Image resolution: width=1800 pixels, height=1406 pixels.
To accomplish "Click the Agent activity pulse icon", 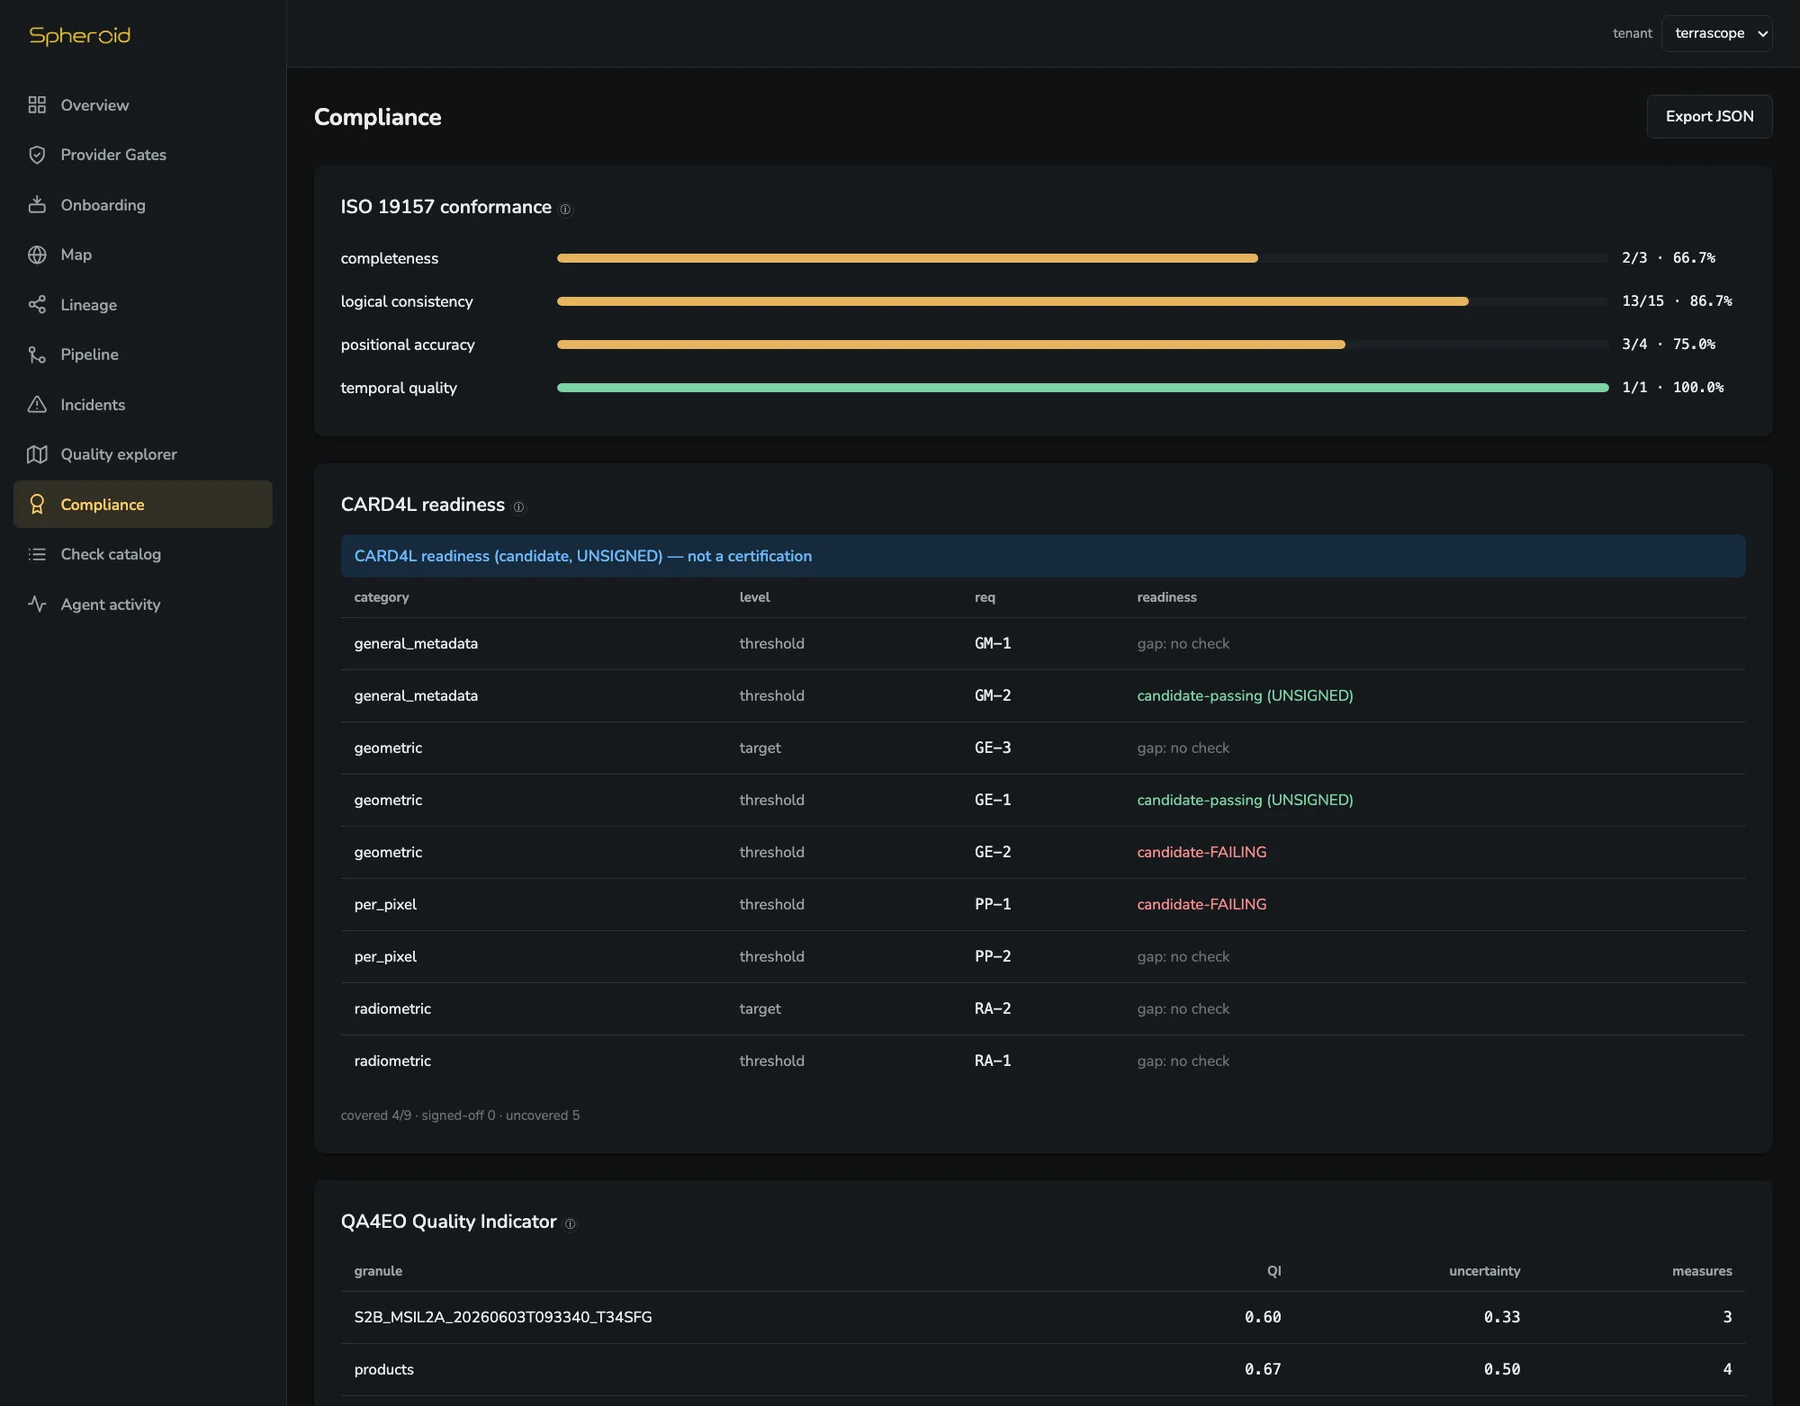I will [37, 604].
